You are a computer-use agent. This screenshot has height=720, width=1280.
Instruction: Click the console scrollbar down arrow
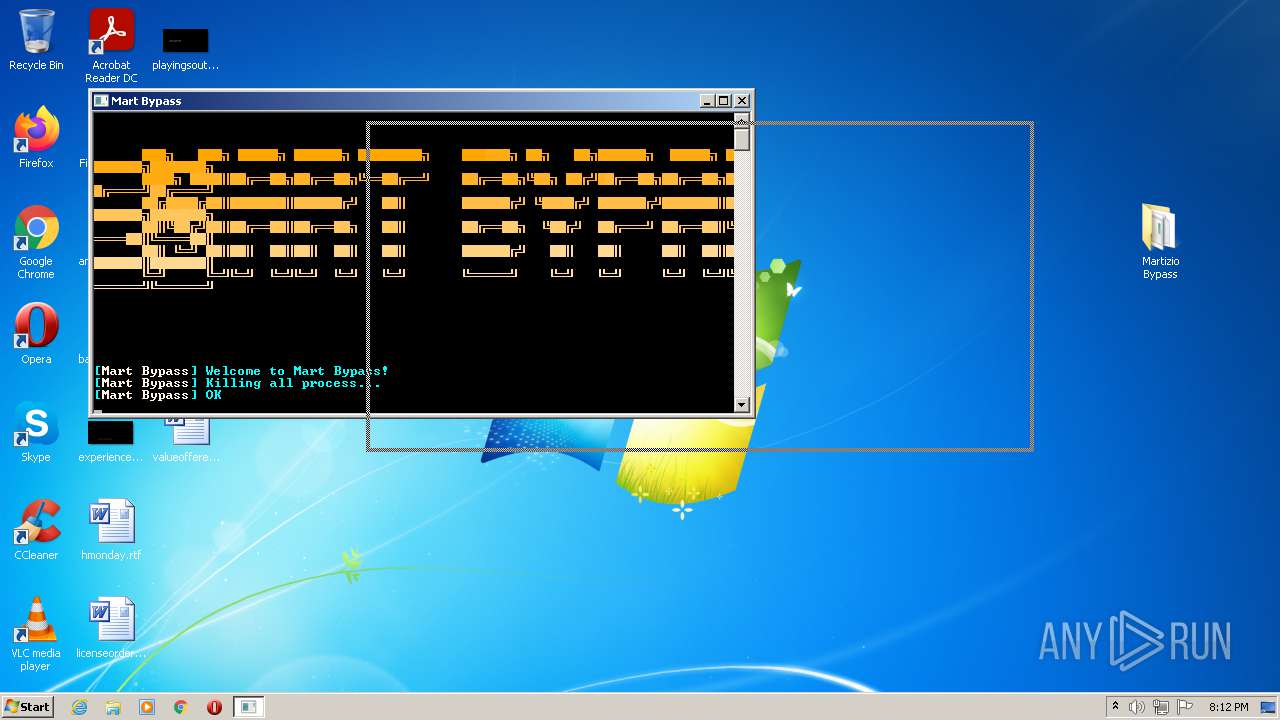(x=742, y=405)
